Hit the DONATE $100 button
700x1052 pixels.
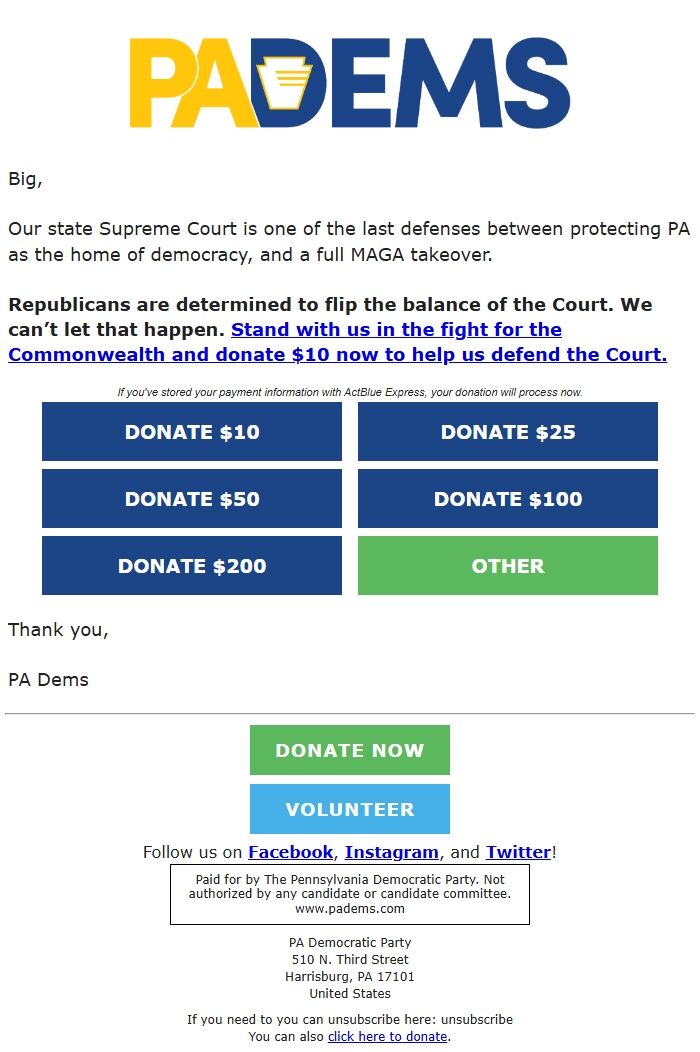point(507,499)
